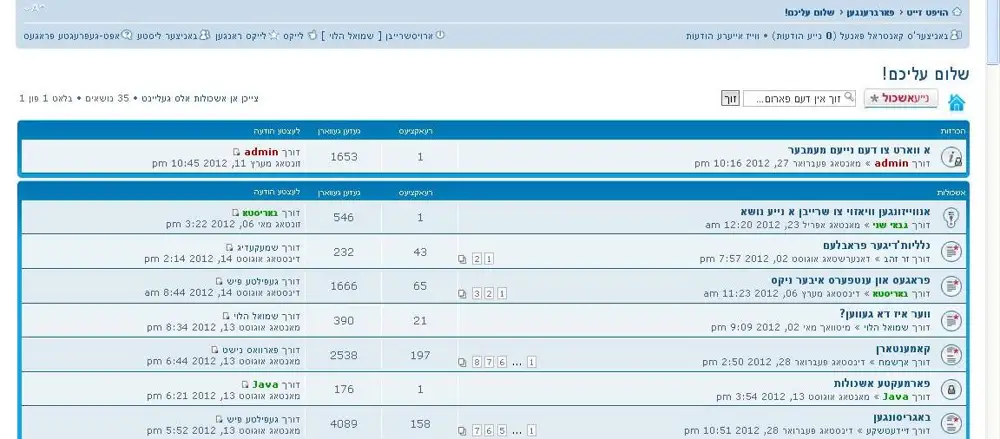Click the sticky lightbulb icon for אנווייזונגען topic
This screenshot has height=439, width=1000.
coord(951,218)
